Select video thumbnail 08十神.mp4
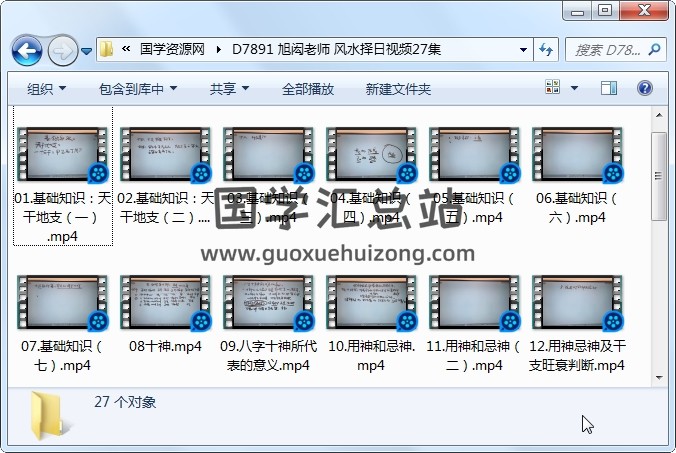The image size is (676, 453). coord(166,303)
